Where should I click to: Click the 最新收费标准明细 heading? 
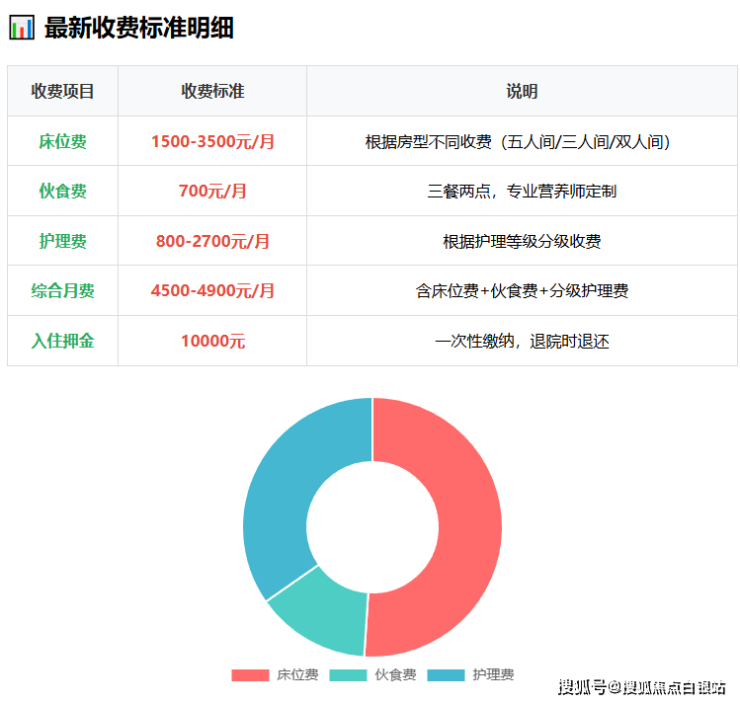click(139, 28)
